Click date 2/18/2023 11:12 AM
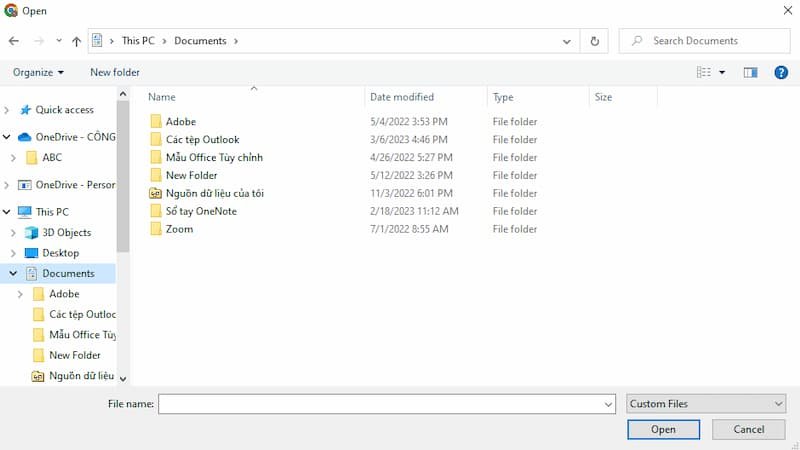The width and height of the screenshot is (800, 450). 414,211
